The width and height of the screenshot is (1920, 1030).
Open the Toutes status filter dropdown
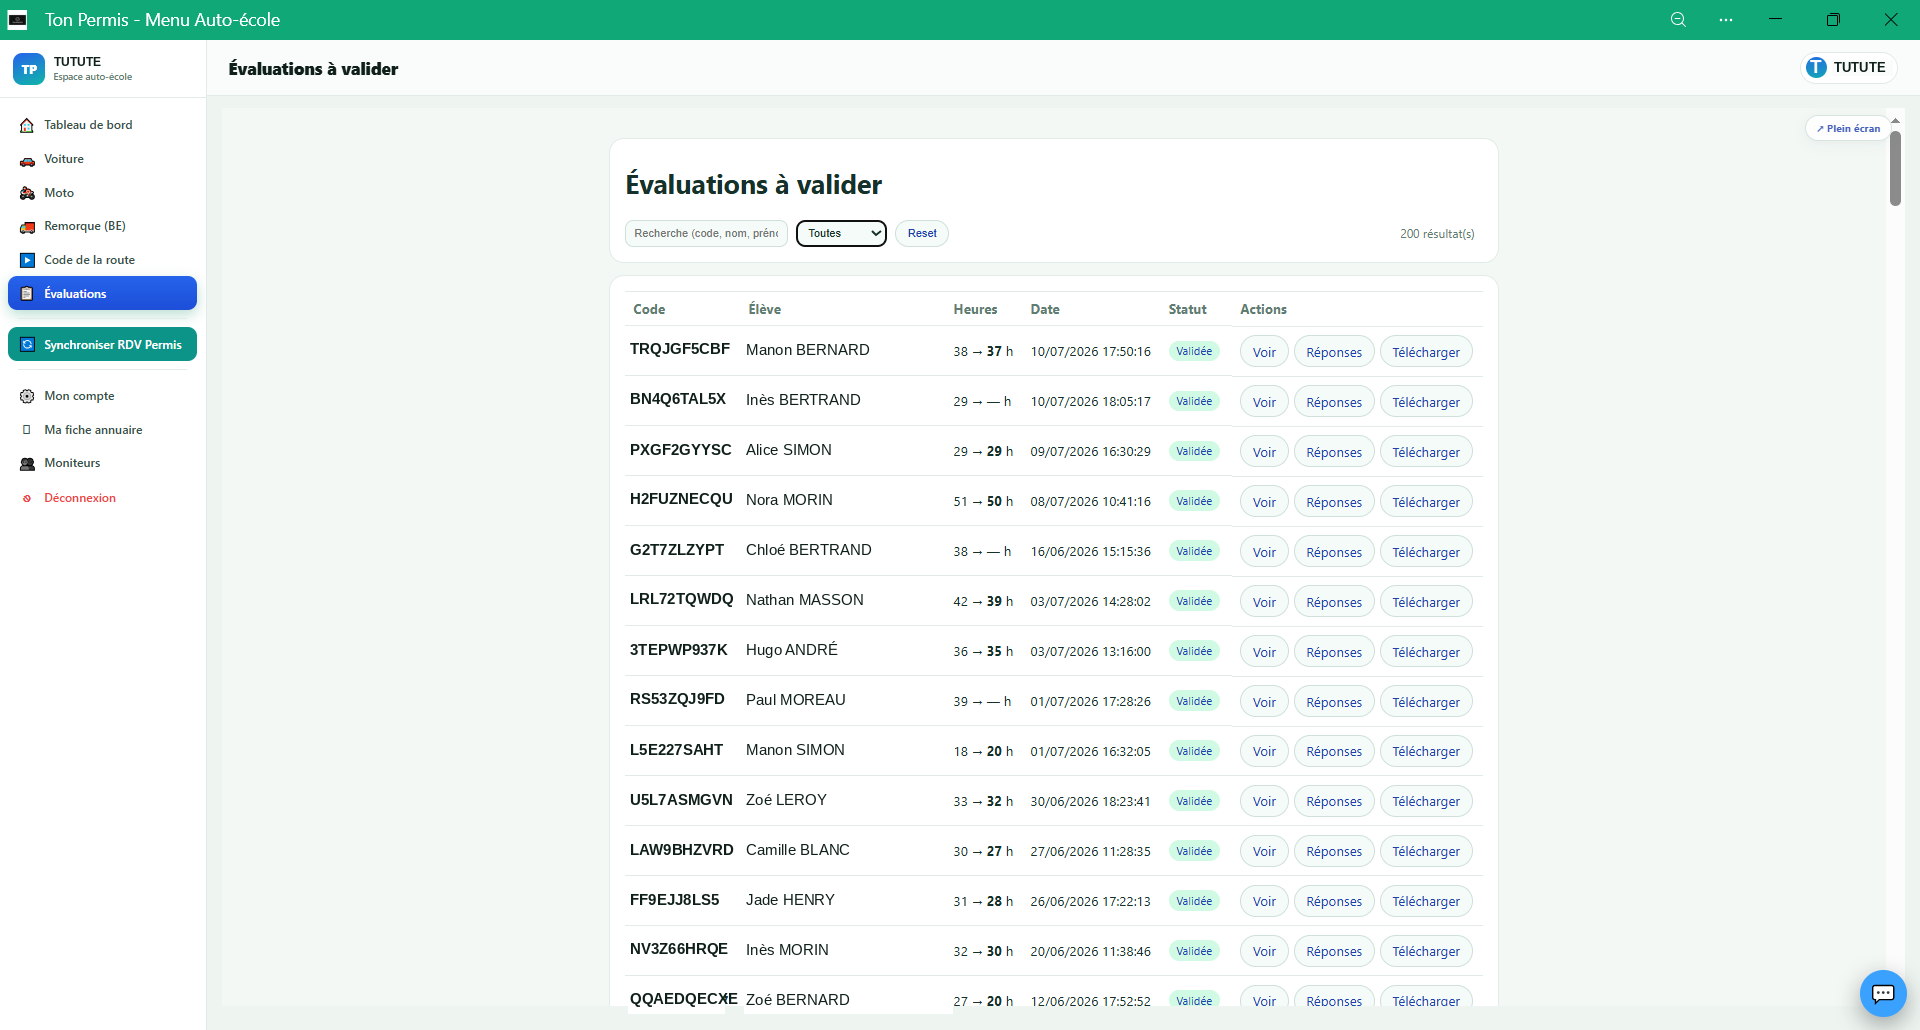(841, 233)
